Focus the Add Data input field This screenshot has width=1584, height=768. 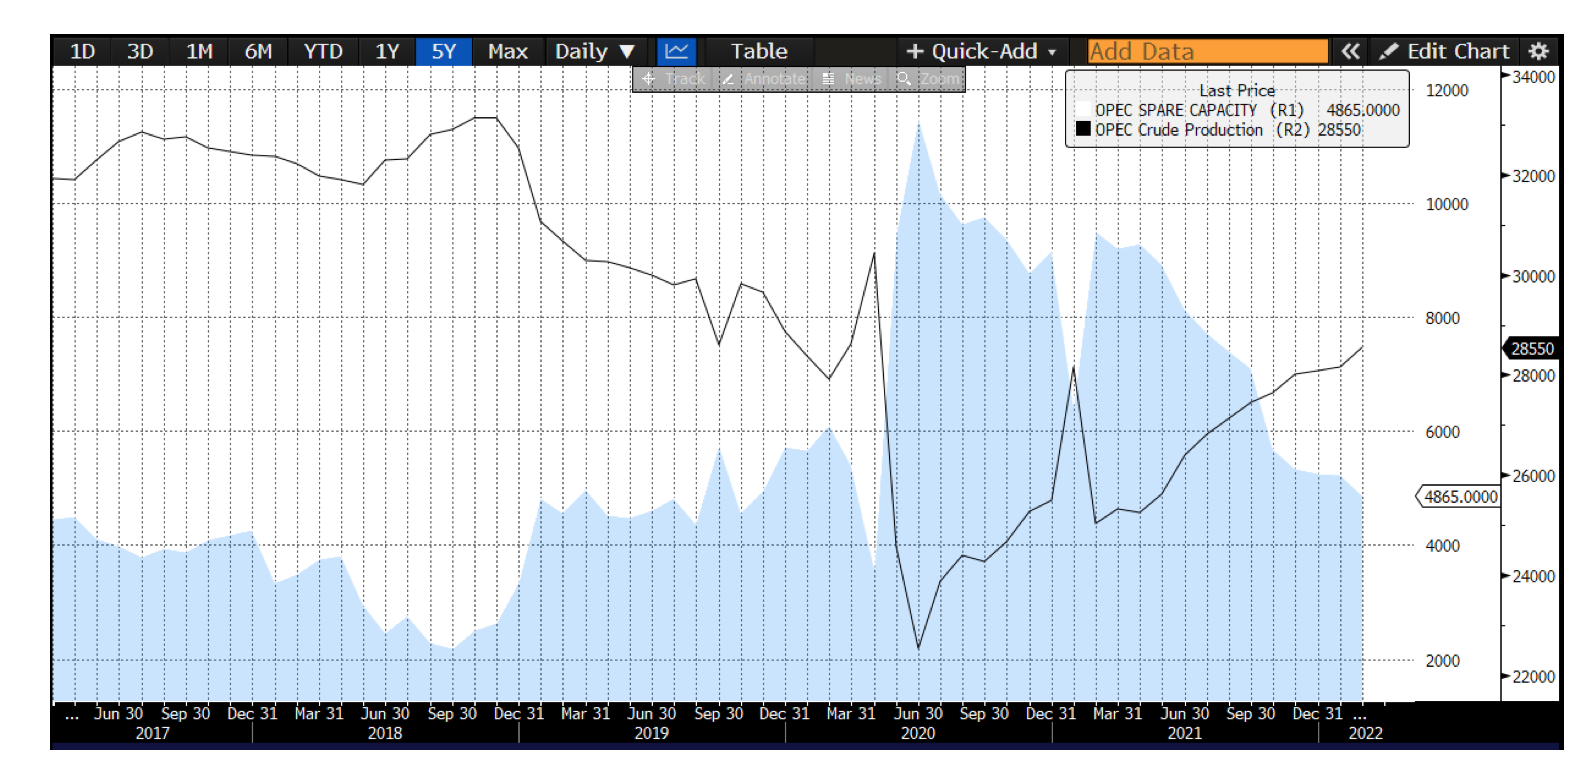(1208, 51)
